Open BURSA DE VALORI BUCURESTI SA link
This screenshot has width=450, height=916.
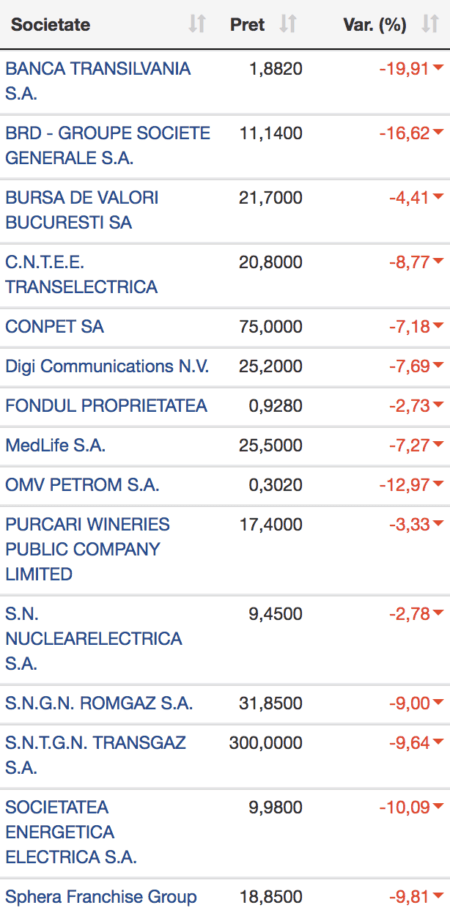coord(82,210)
